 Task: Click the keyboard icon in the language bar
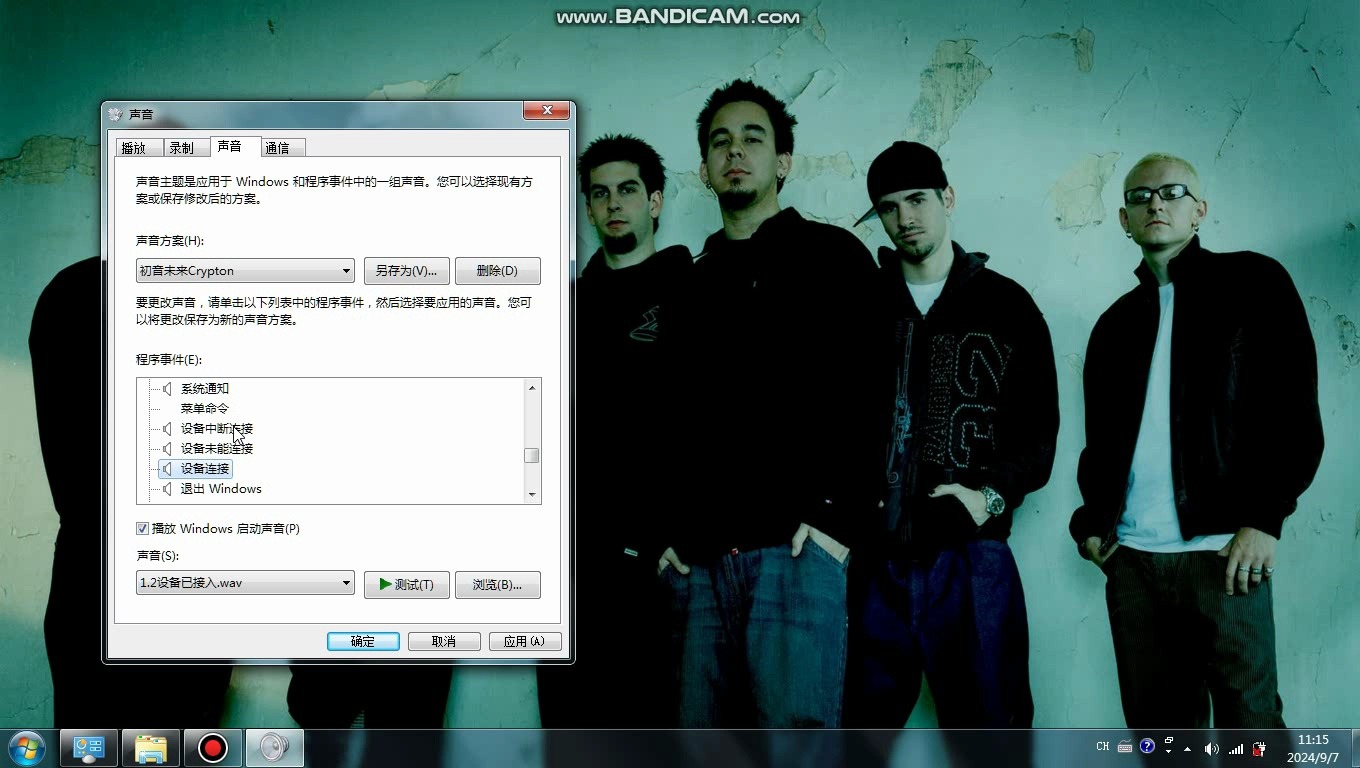(x=1125, y=746)
